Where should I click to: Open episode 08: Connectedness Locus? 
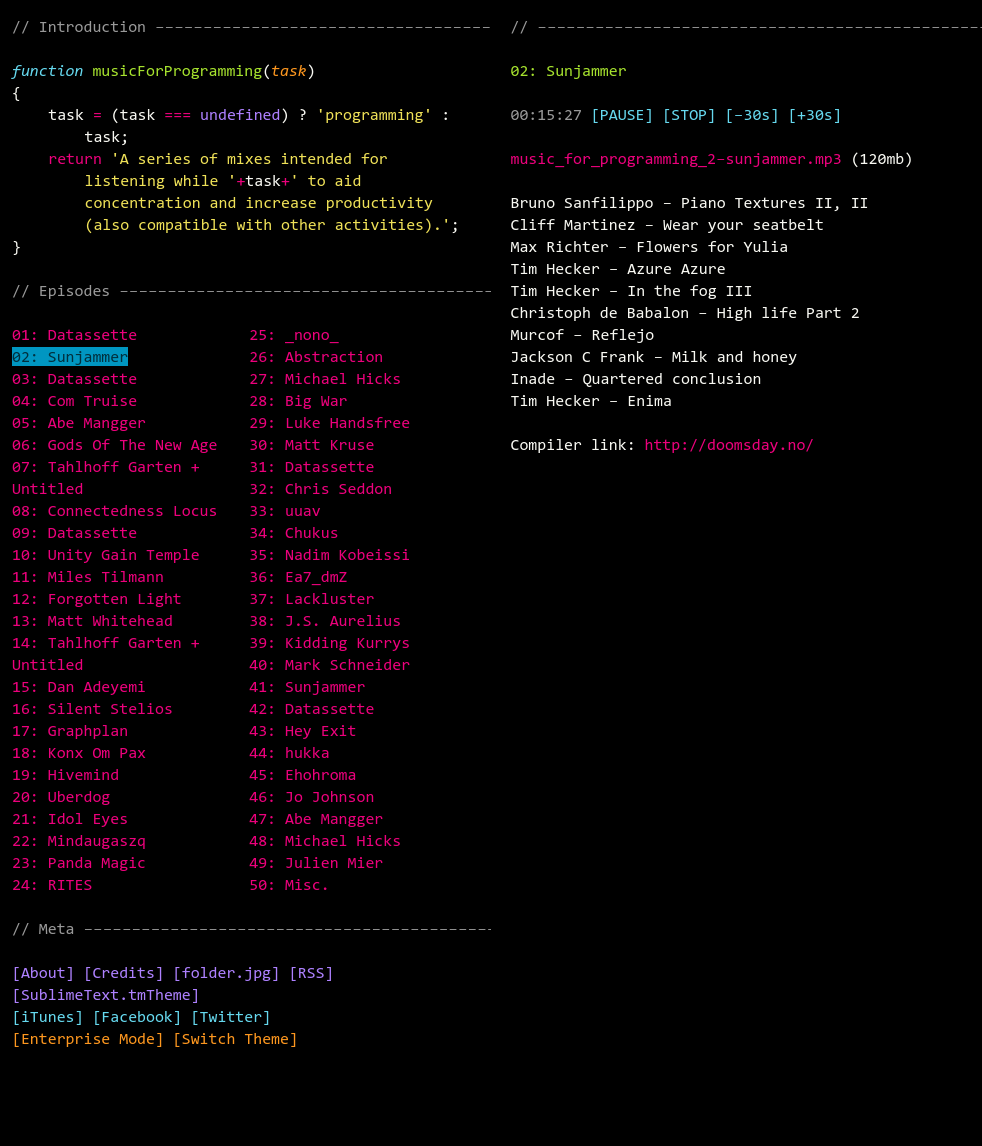click(x=115, y=511)
